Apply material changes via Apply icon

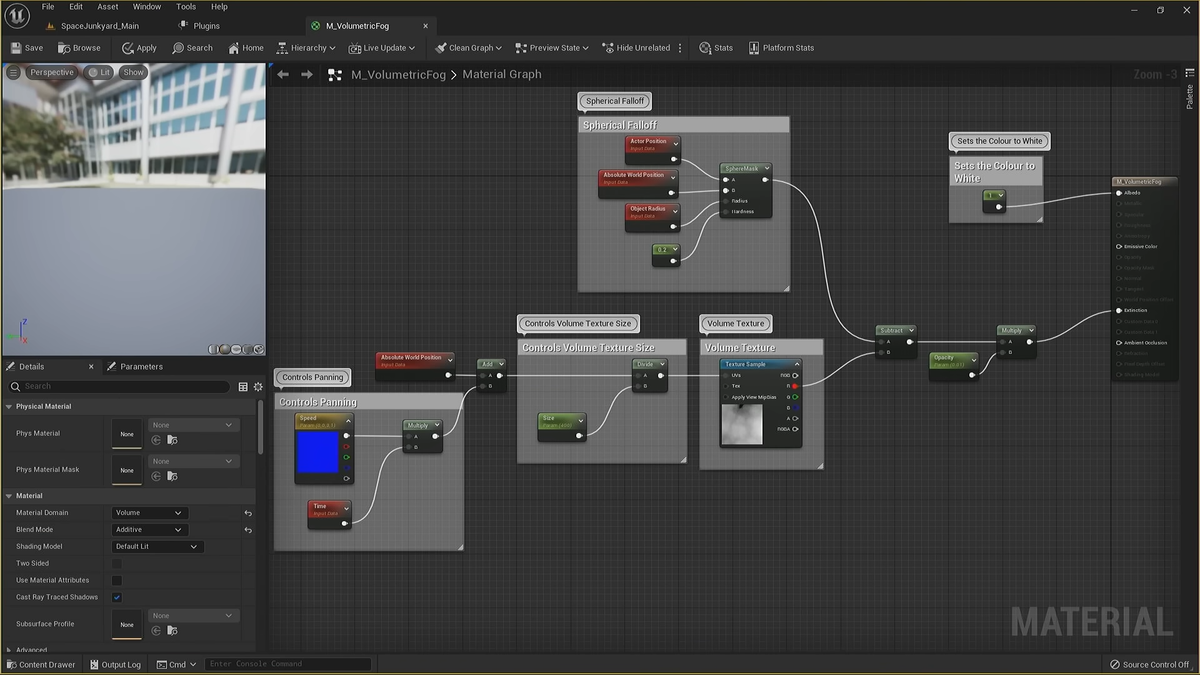click(128, 48)
